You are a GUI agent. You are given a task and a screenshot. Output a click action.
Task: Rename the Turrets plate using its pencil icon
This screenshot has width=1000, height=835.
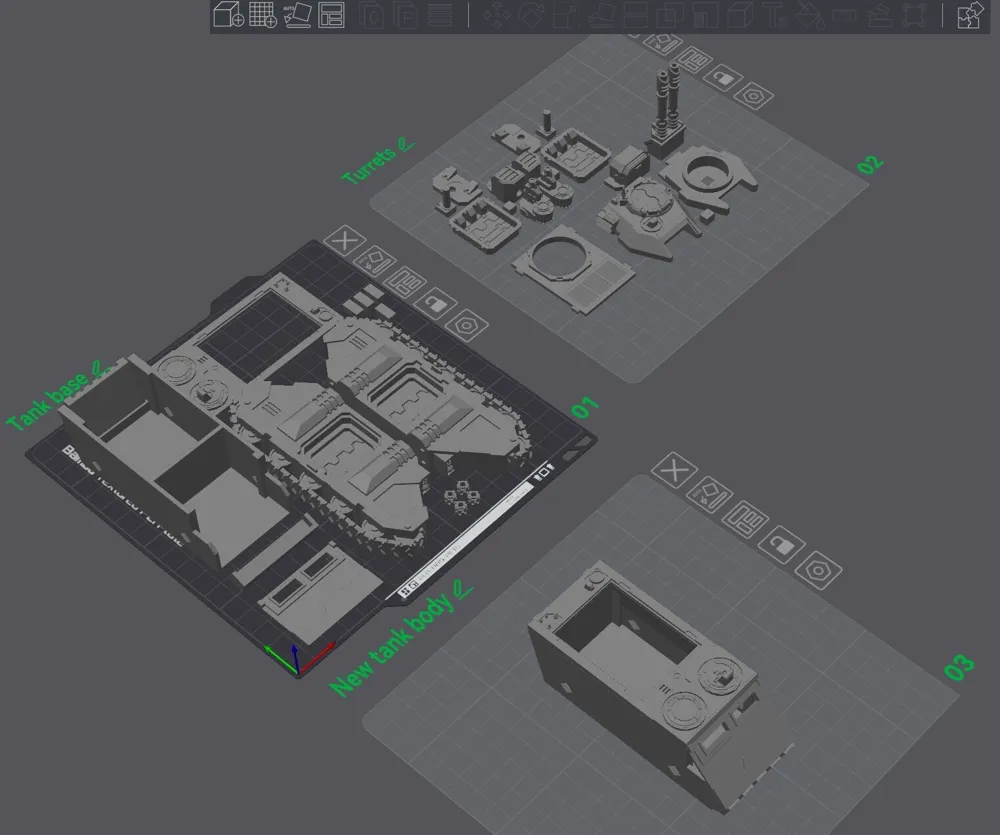[x=408, y=145]
